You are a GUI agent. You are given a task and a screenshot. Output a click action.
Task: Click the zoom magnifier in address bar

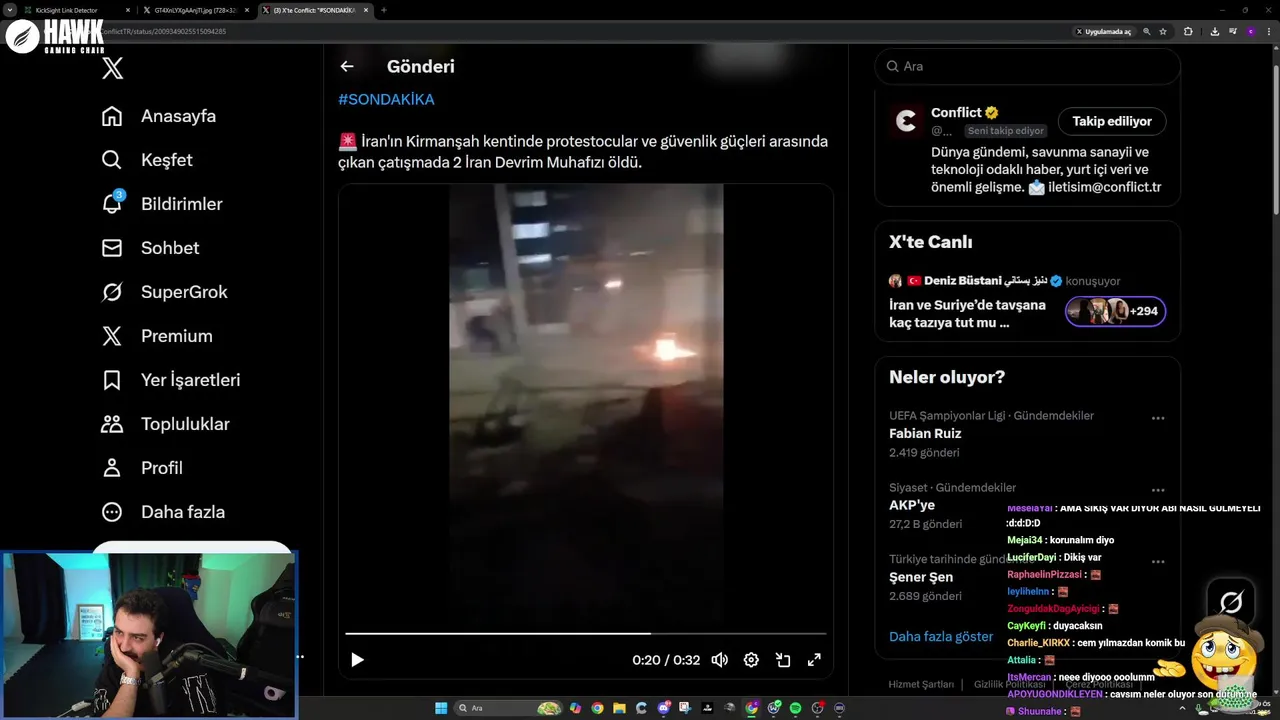click(x=1147, y=32)
